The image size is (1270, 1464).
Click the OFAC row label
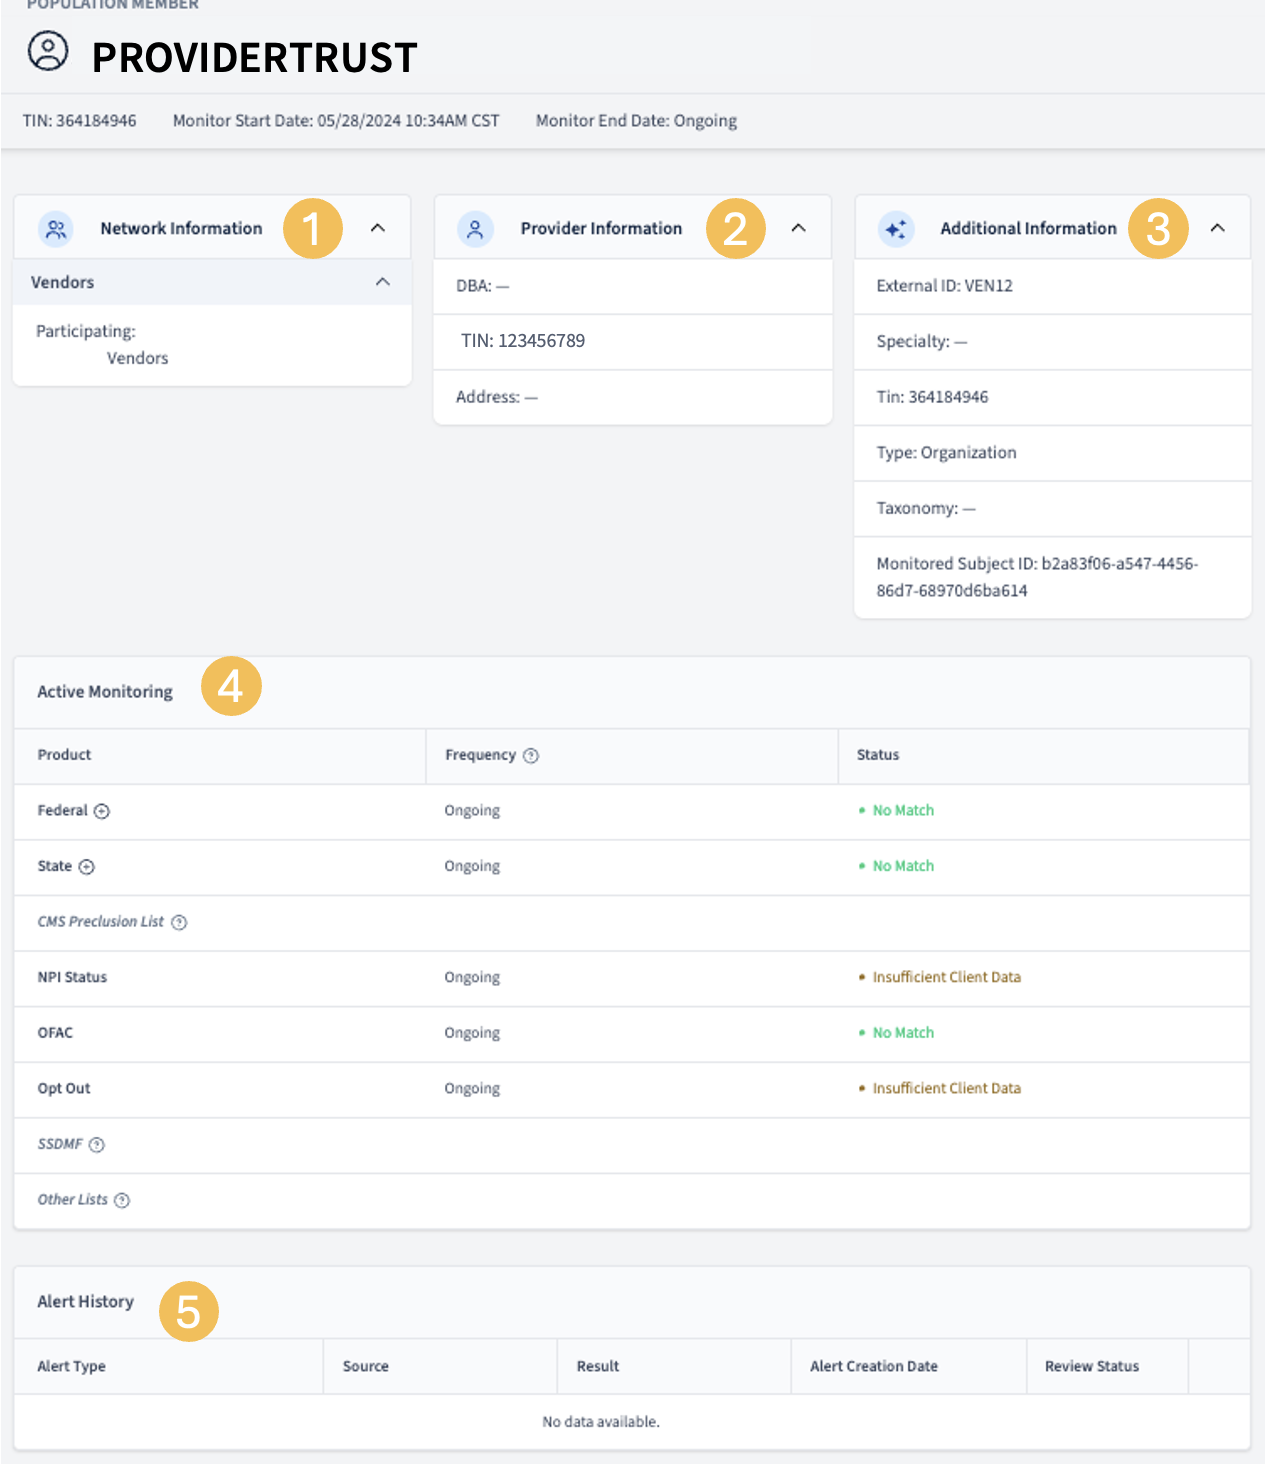point(55,1033)
